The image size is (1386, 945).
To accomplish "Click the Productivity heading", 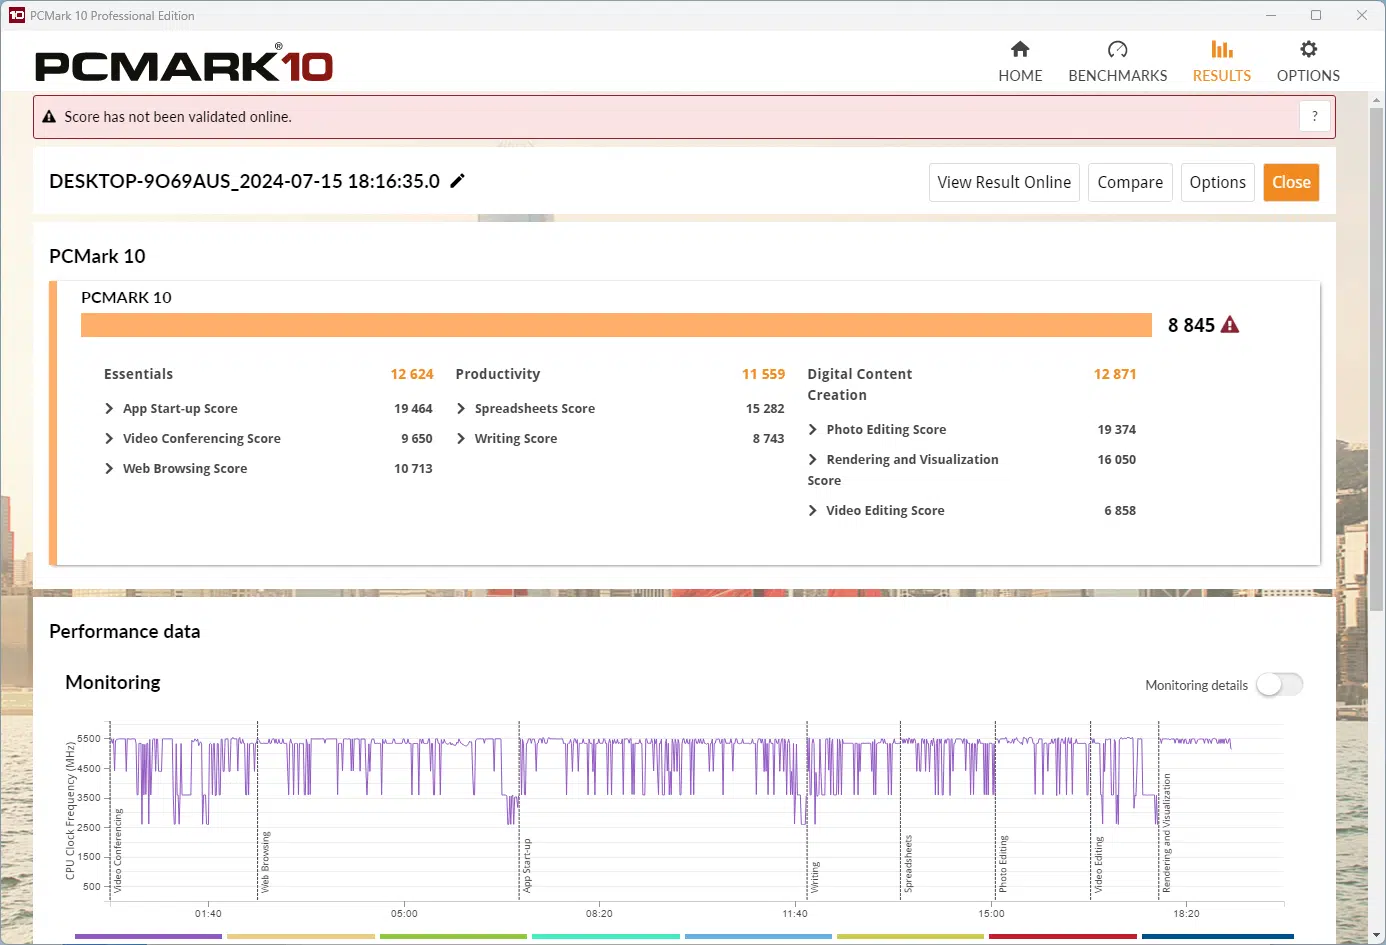I will pos(497,374).
